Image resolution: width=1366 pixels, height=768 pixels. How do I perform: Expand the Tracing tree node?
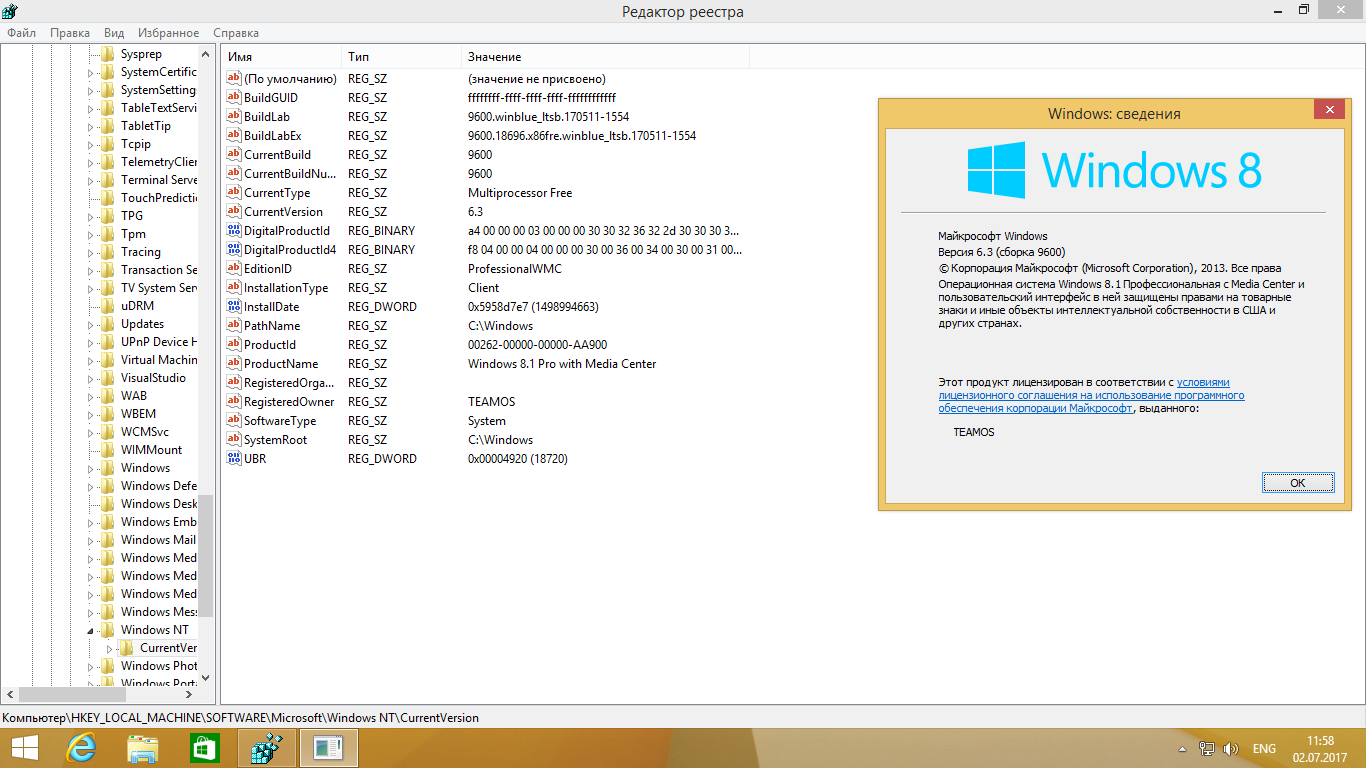click(x=90, y=253)
